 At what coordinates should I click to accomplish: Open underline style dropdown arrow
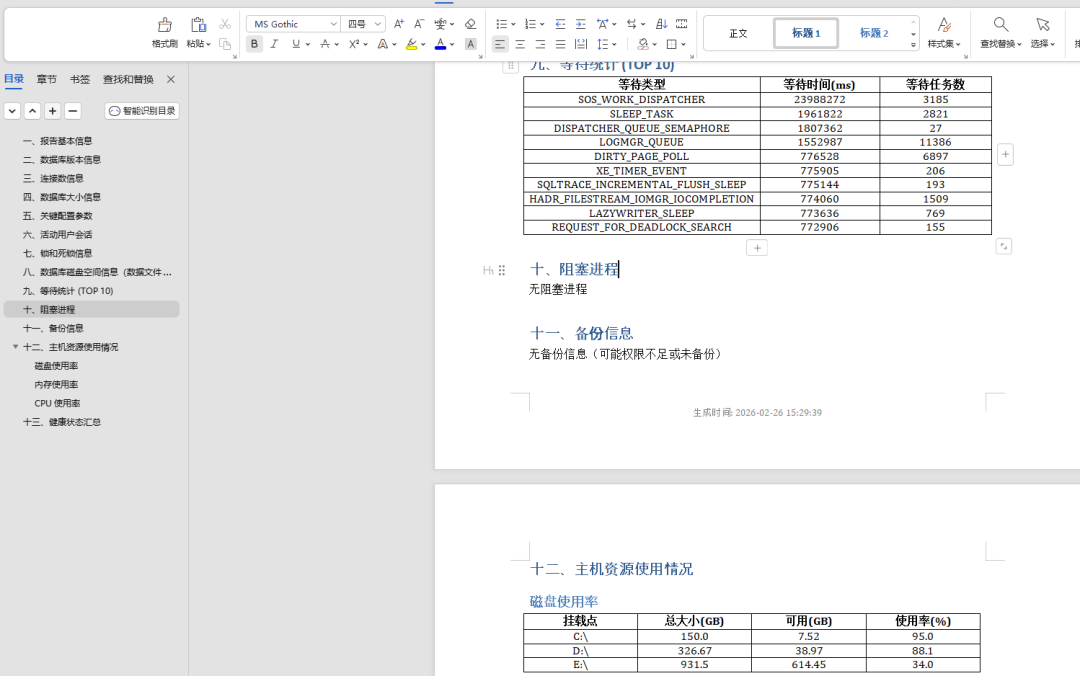[307, 44]
